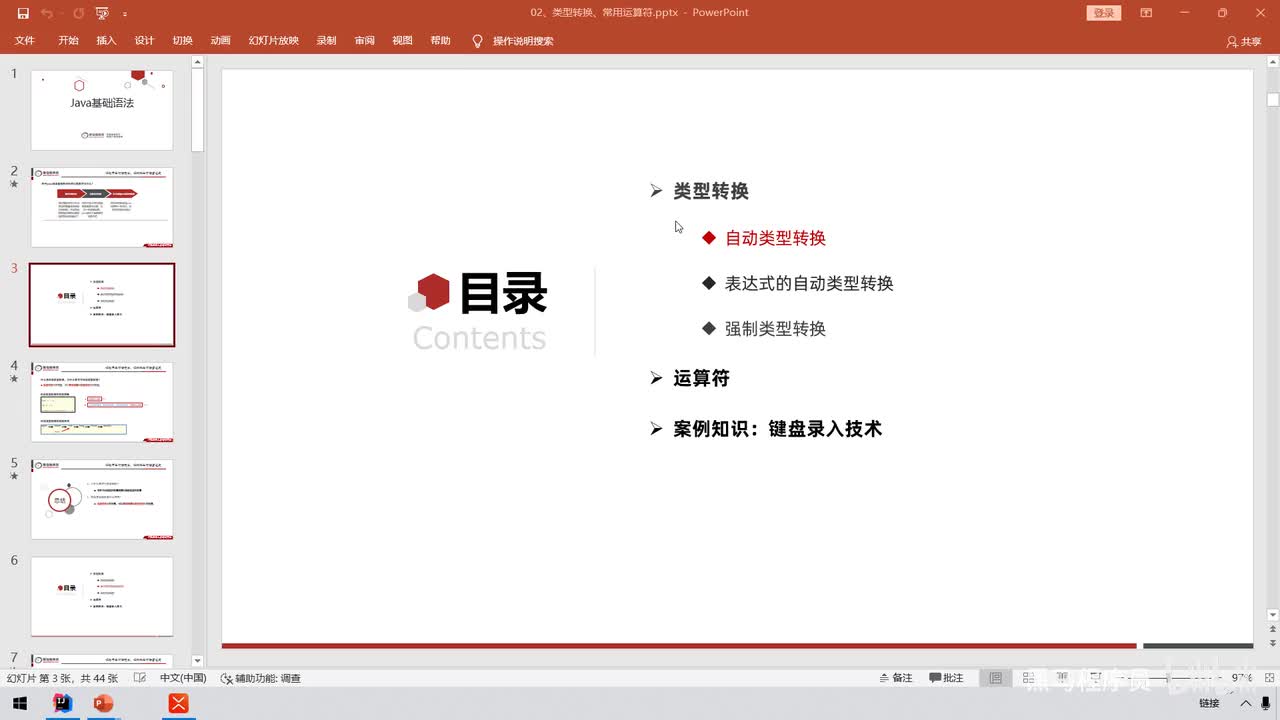The height and width of the screenshot is (720, 1280).
Task: Click the orange X app in taskbar
Action: pos(179,703)
